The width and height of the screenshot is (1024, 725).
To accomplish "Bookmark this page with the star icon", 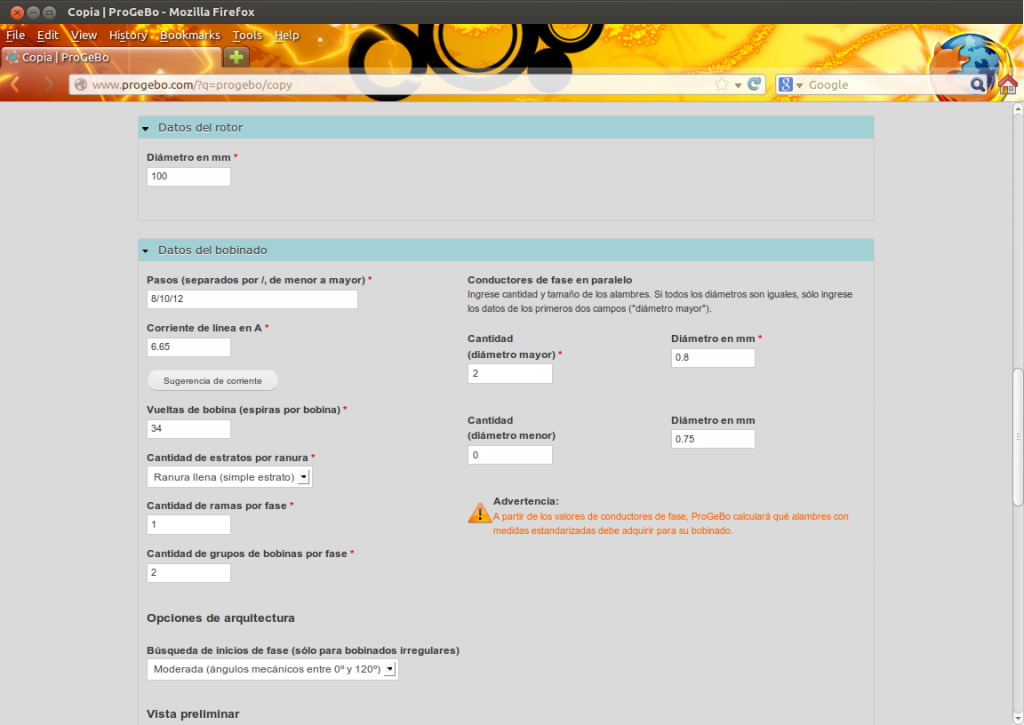I will pos(721,85).
